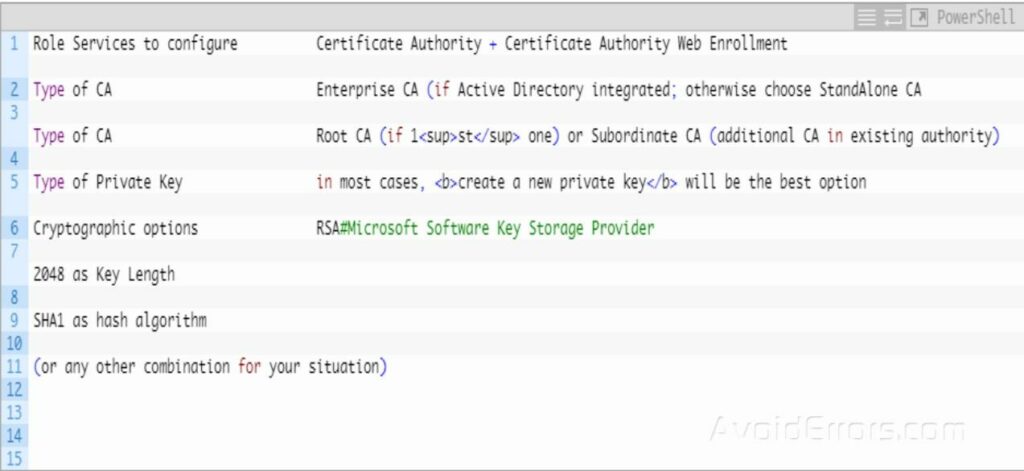Viewport: 1024px width, 471px height.
Task: Click the 'Role Services to configure' text
Action: (x=135, y=44)
